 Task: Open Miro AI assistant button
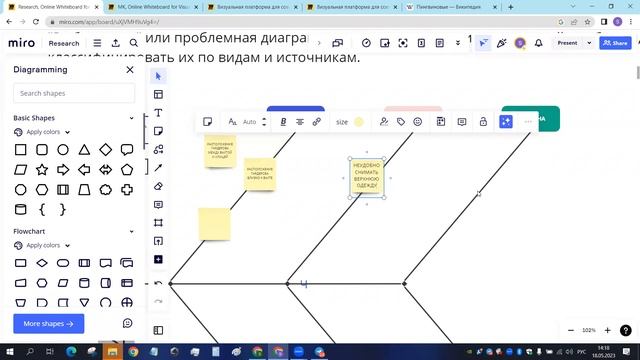click(506, 122)
